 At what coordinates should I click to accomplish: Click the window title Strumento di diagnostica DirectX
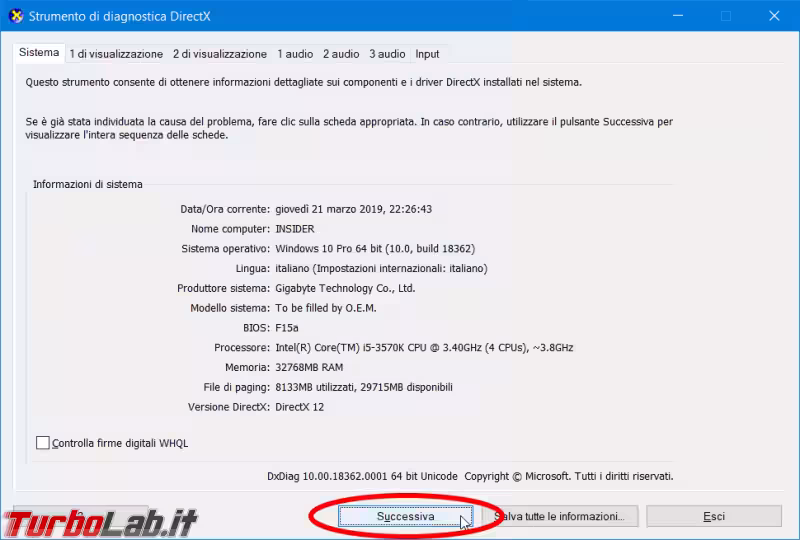(x=119, y=16)
